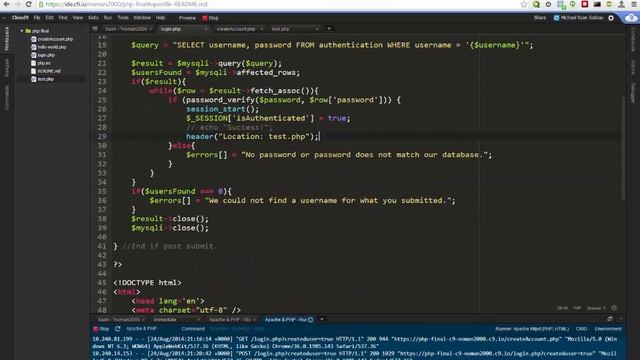Open Chrome hamburger menu

633,4
